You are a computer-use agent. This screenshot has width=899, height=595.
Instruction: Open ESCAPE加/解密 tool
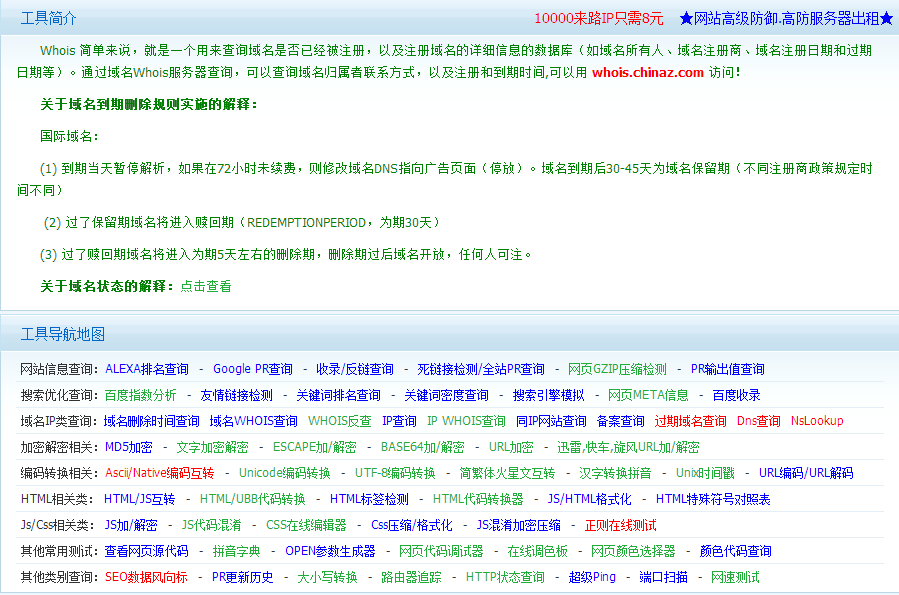tap(314, 447)
